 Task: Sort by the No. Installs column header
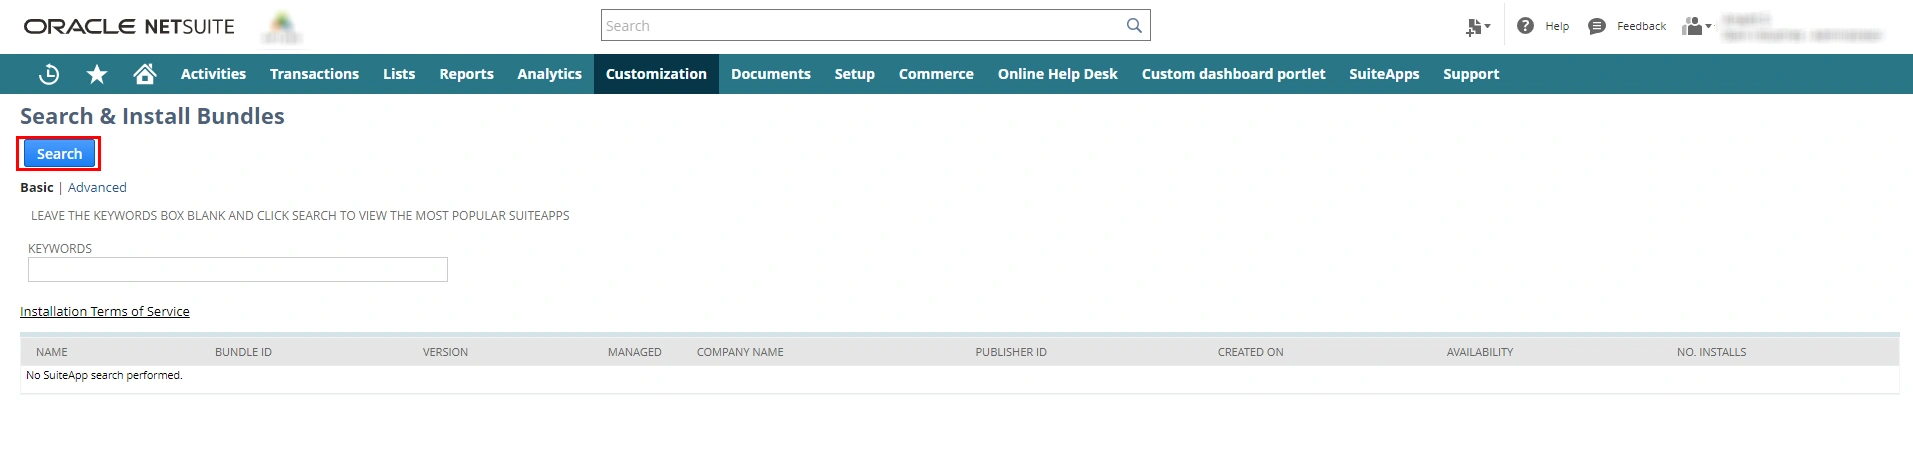point(1711,352)
